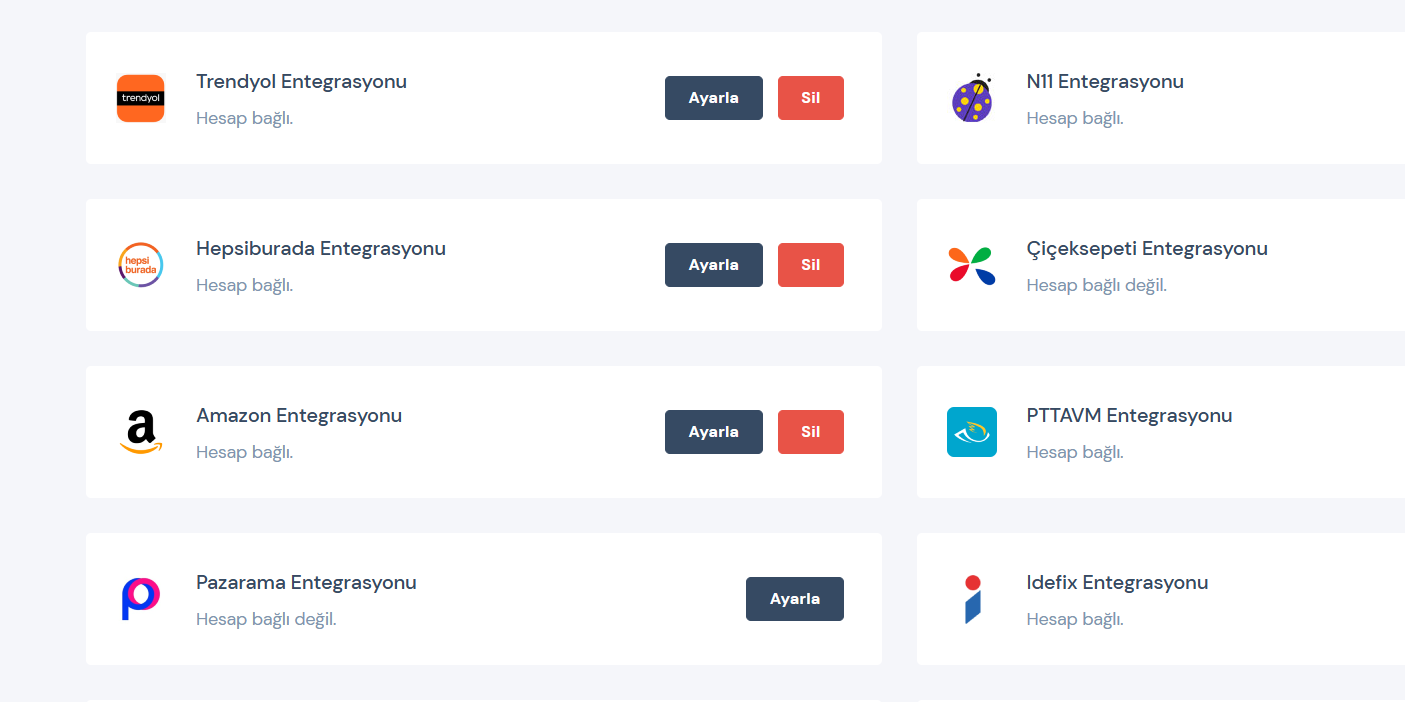Image resolution: width=1405 pixels, height=702 pixels.
Task: Click the Çiçeksepeti flower logo
Action: (x=971, y=265)
